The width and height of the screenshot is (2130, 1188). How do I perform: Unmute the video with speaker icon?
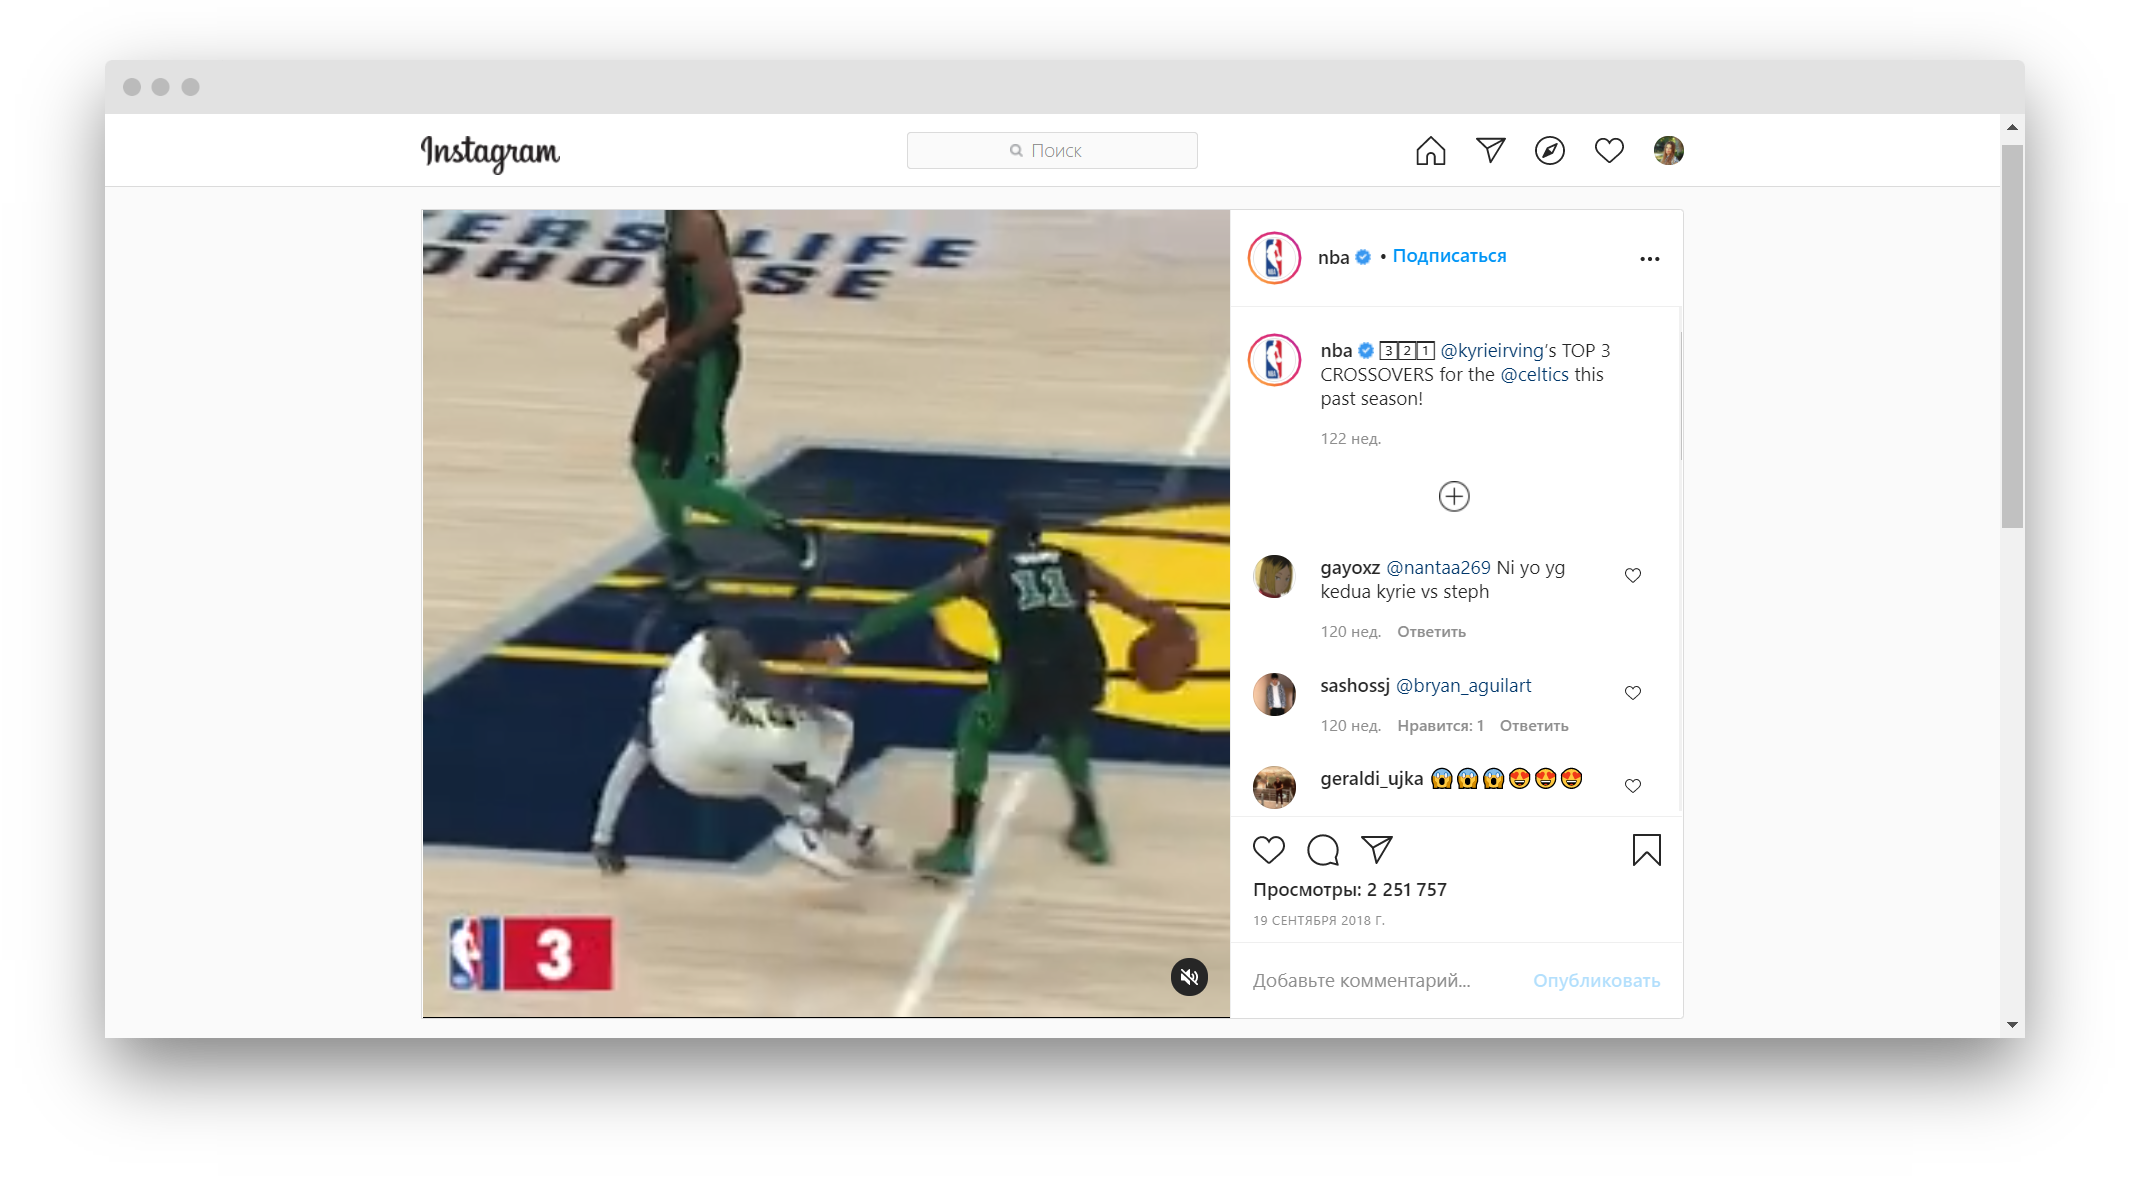pos(1189,977)
